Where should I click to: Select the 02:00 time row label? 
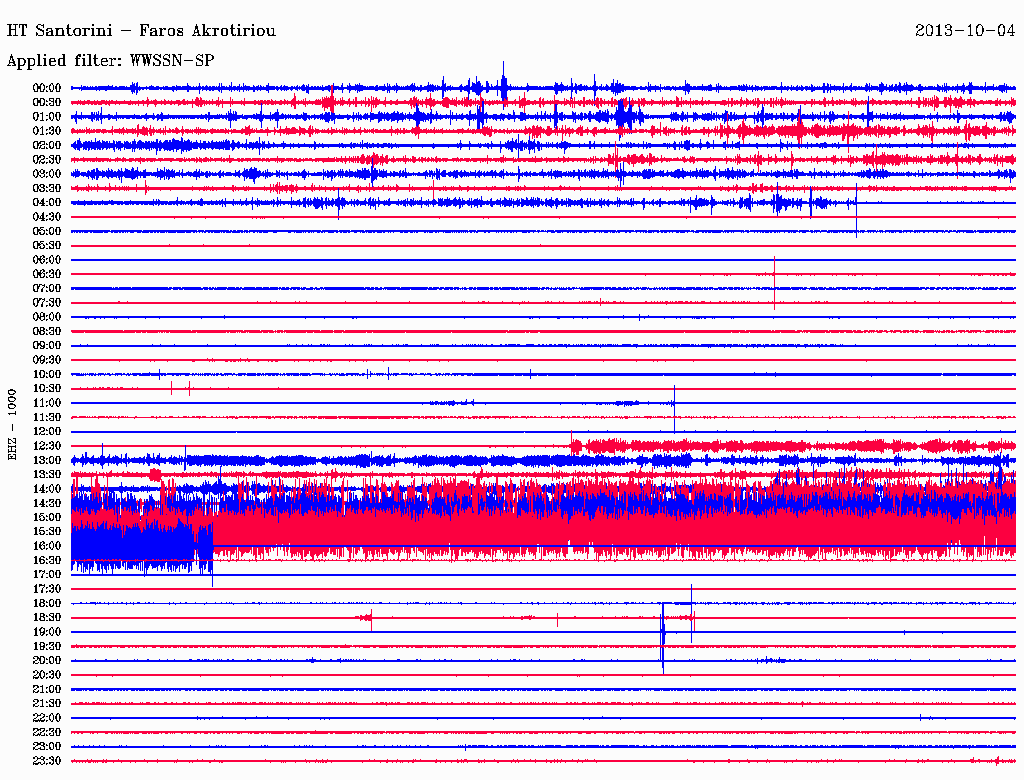tap(47, 146)
